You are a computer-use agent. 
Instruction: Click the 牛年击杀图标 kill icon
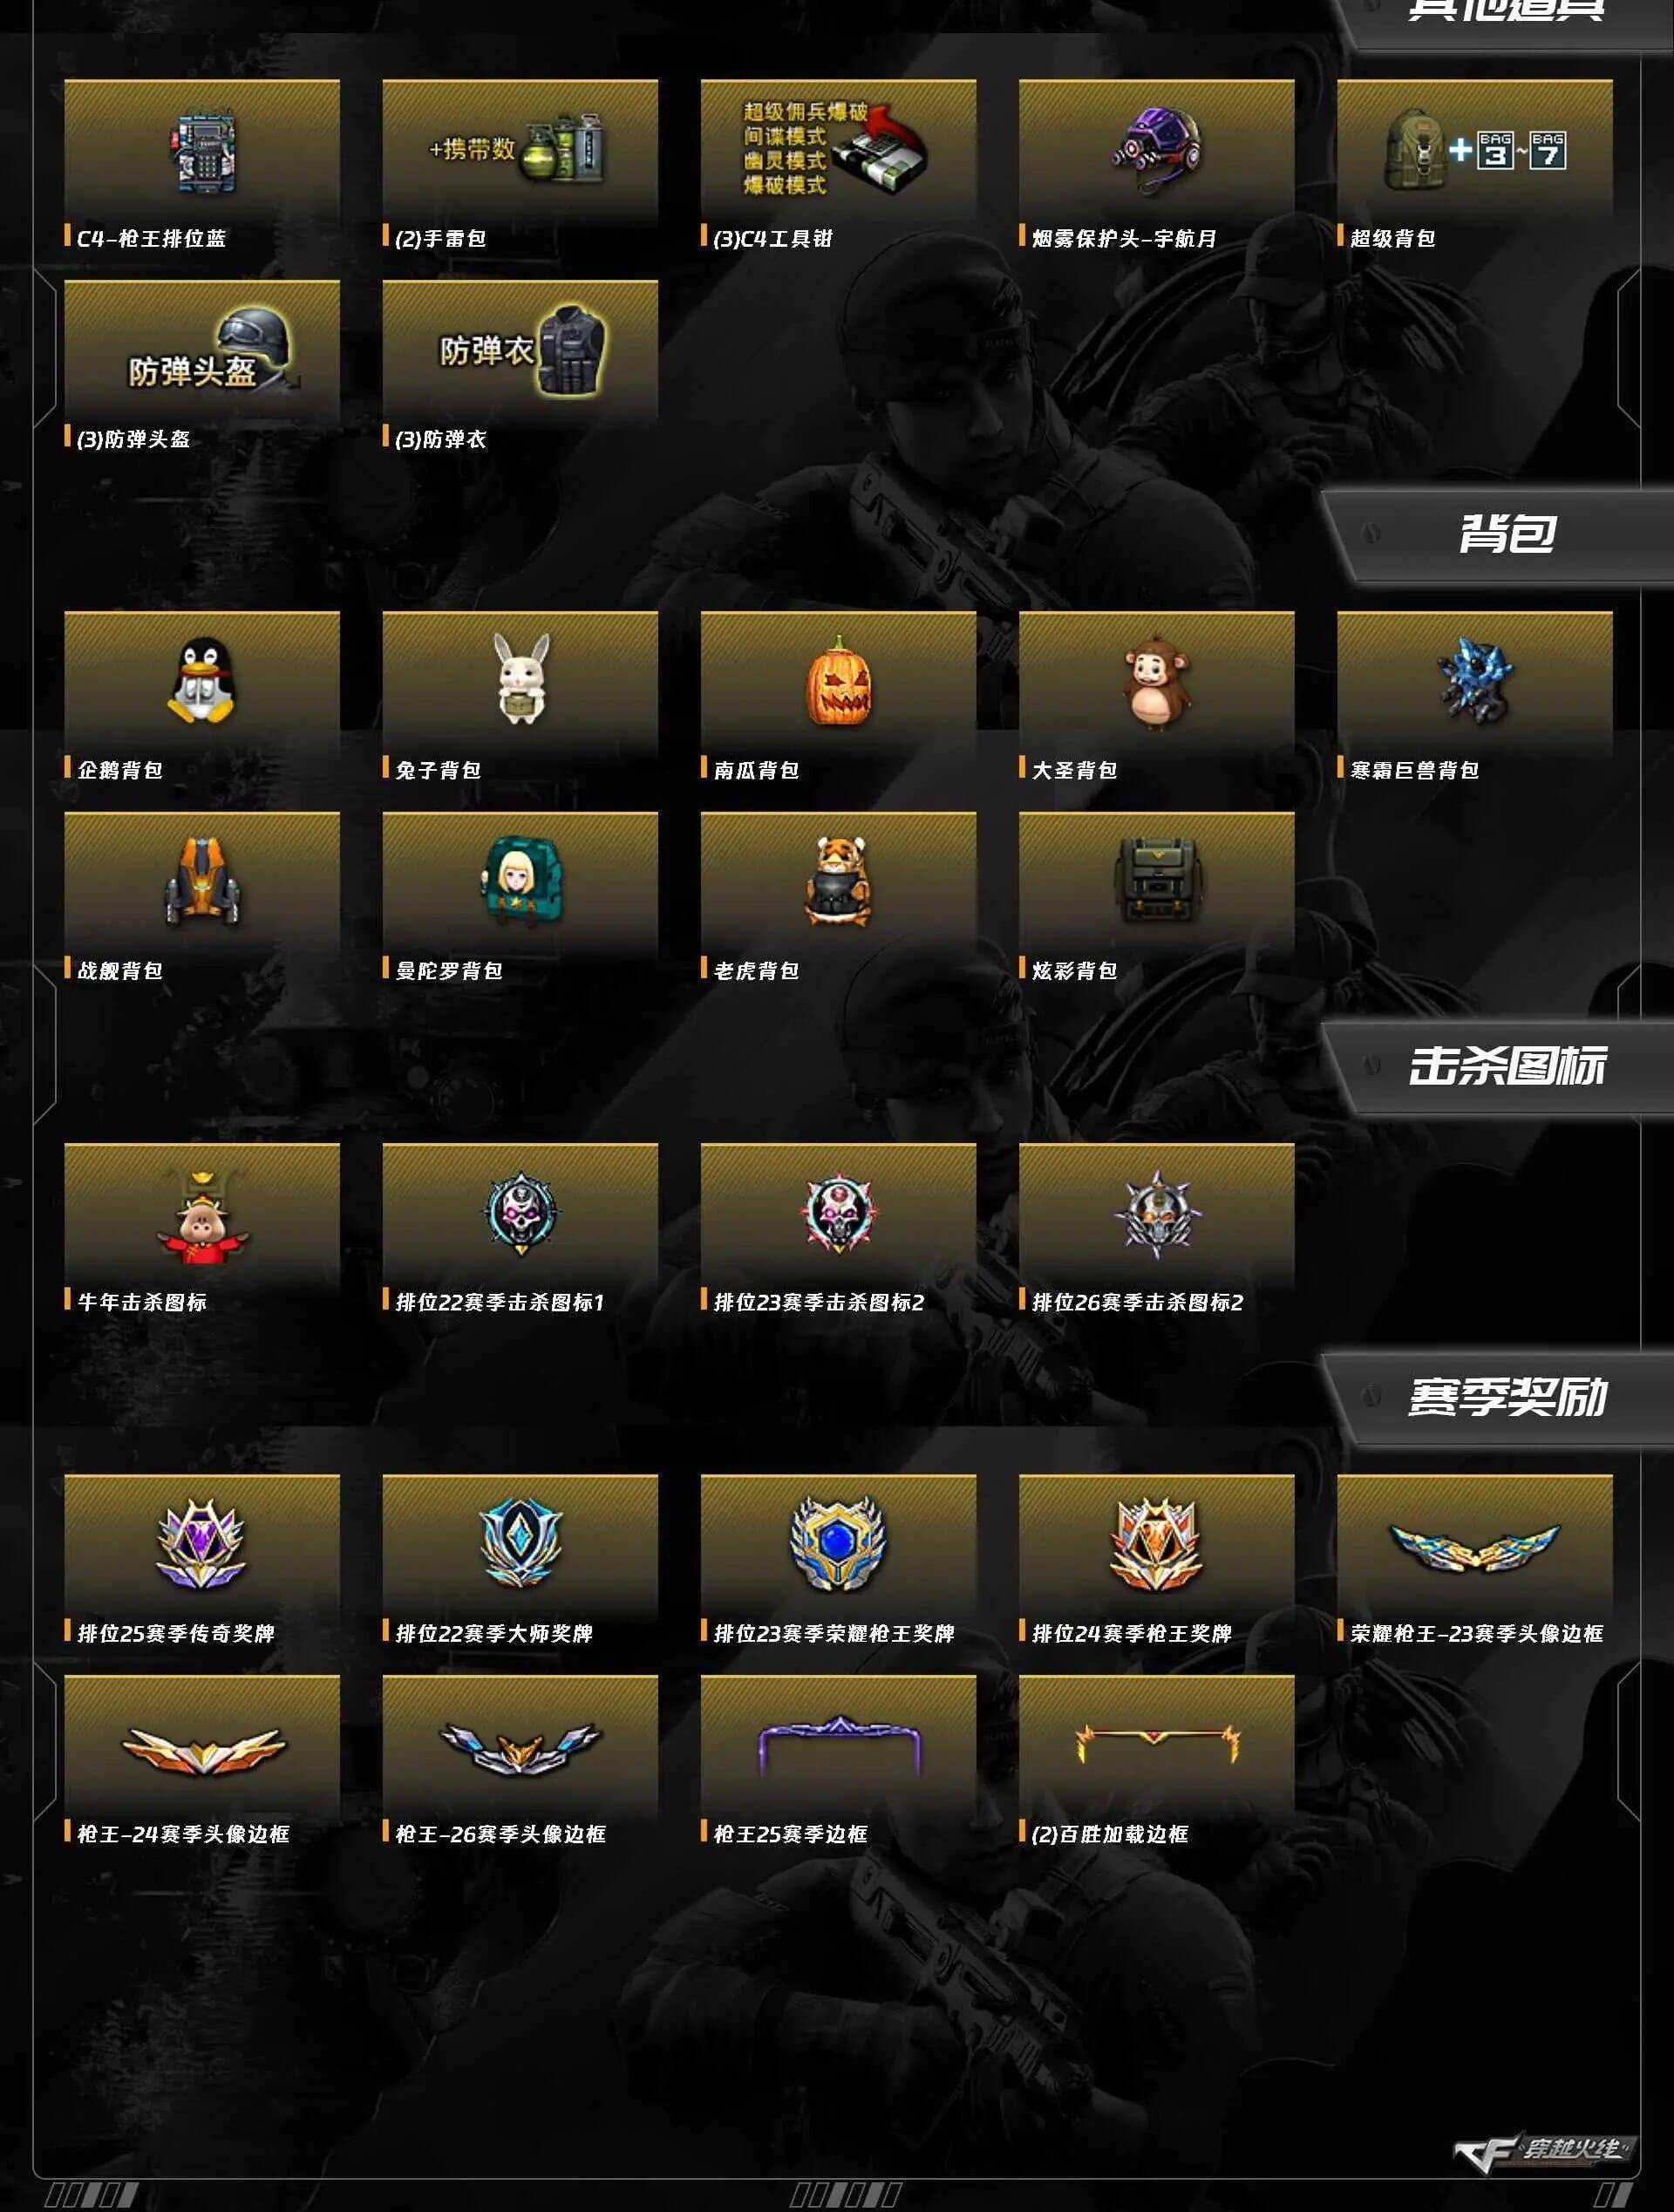(202, 1215)
